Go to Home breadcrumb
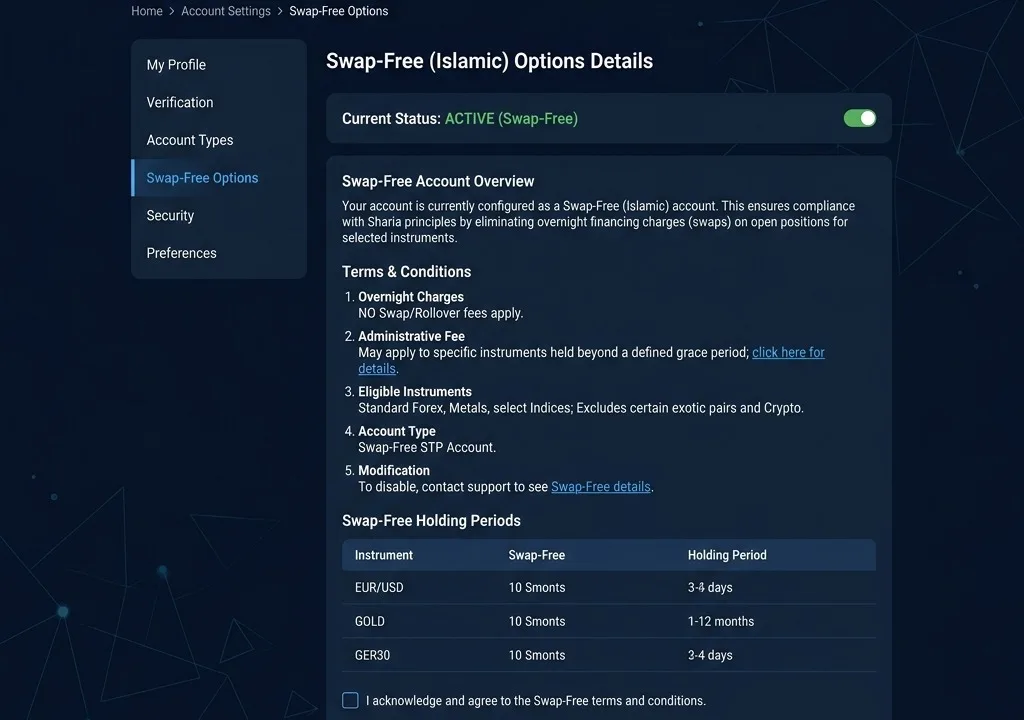 [x=146, y=11]
